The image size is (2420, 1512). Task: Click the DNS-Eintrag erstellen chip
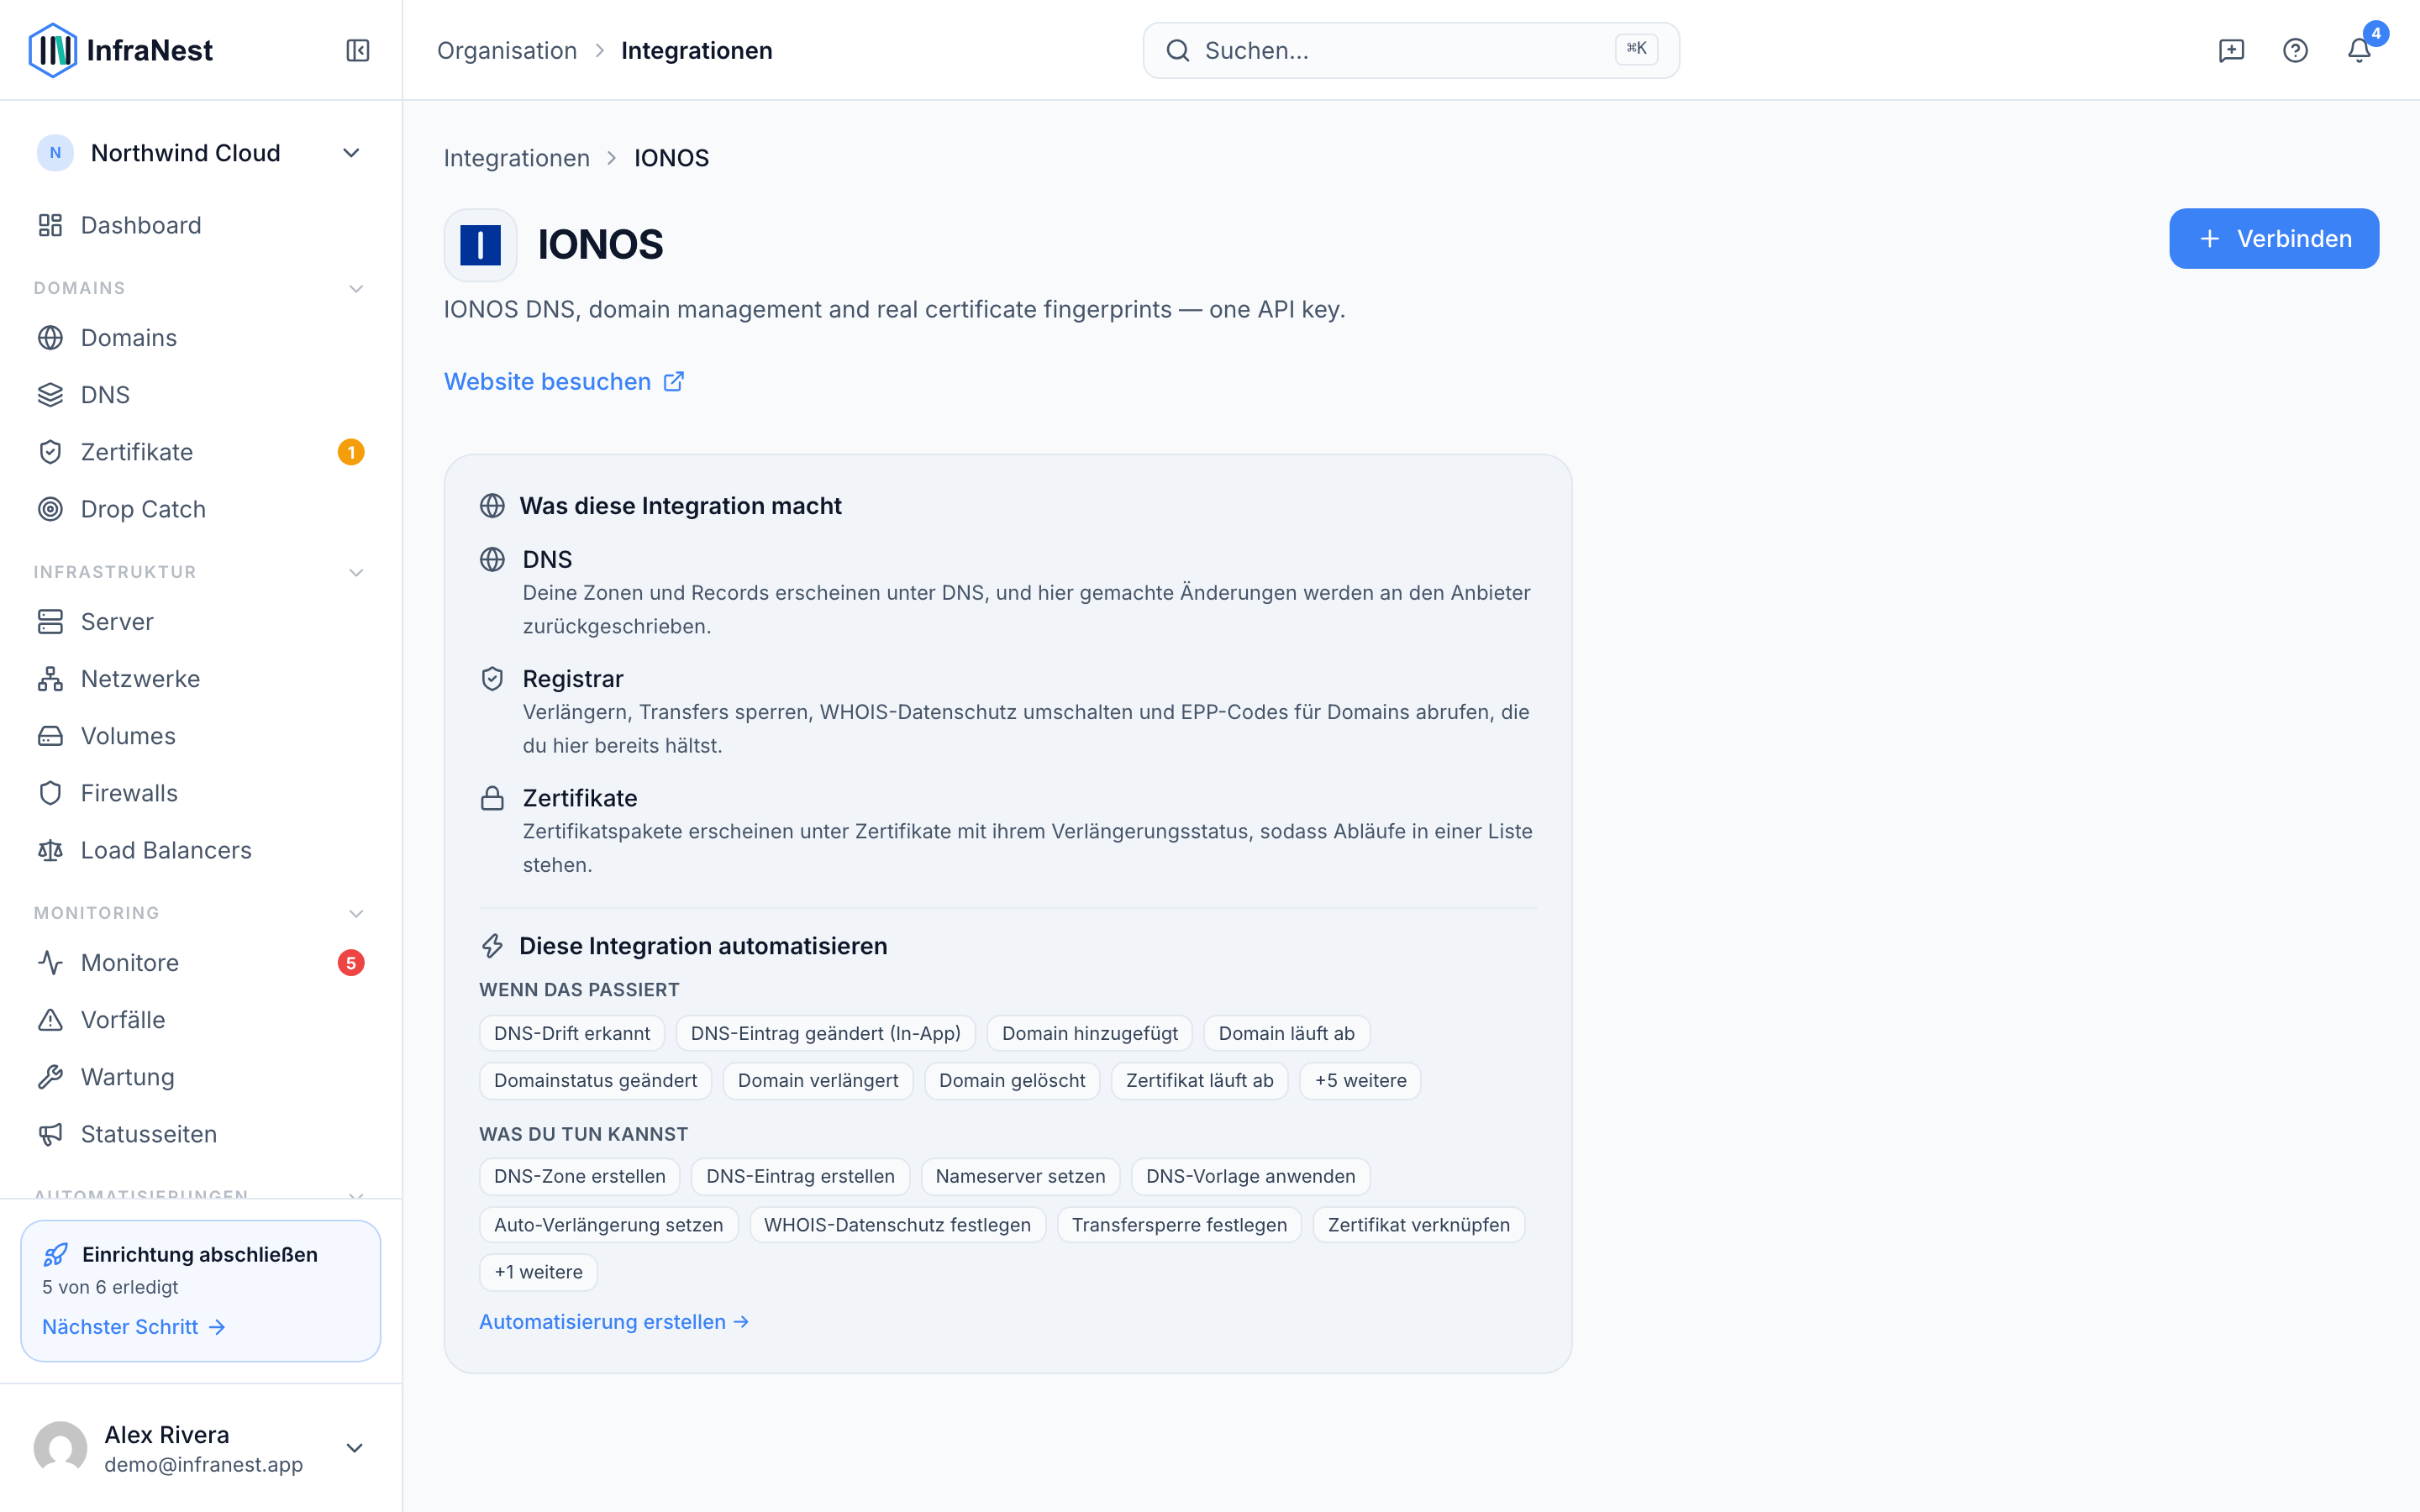click(801, 1176)
